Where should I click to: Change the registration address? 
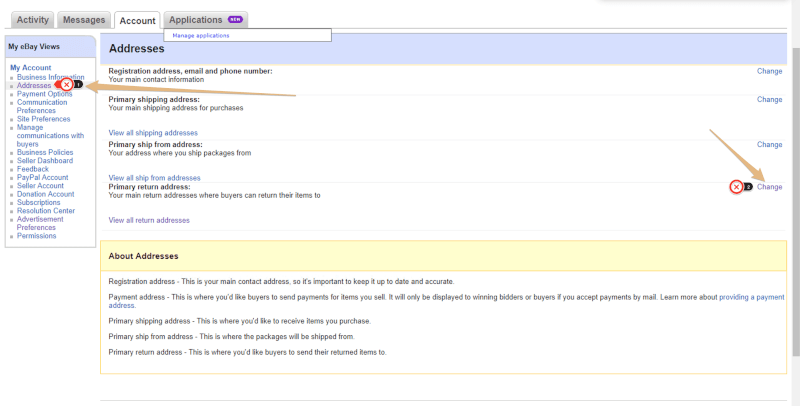tap(769, 71)
